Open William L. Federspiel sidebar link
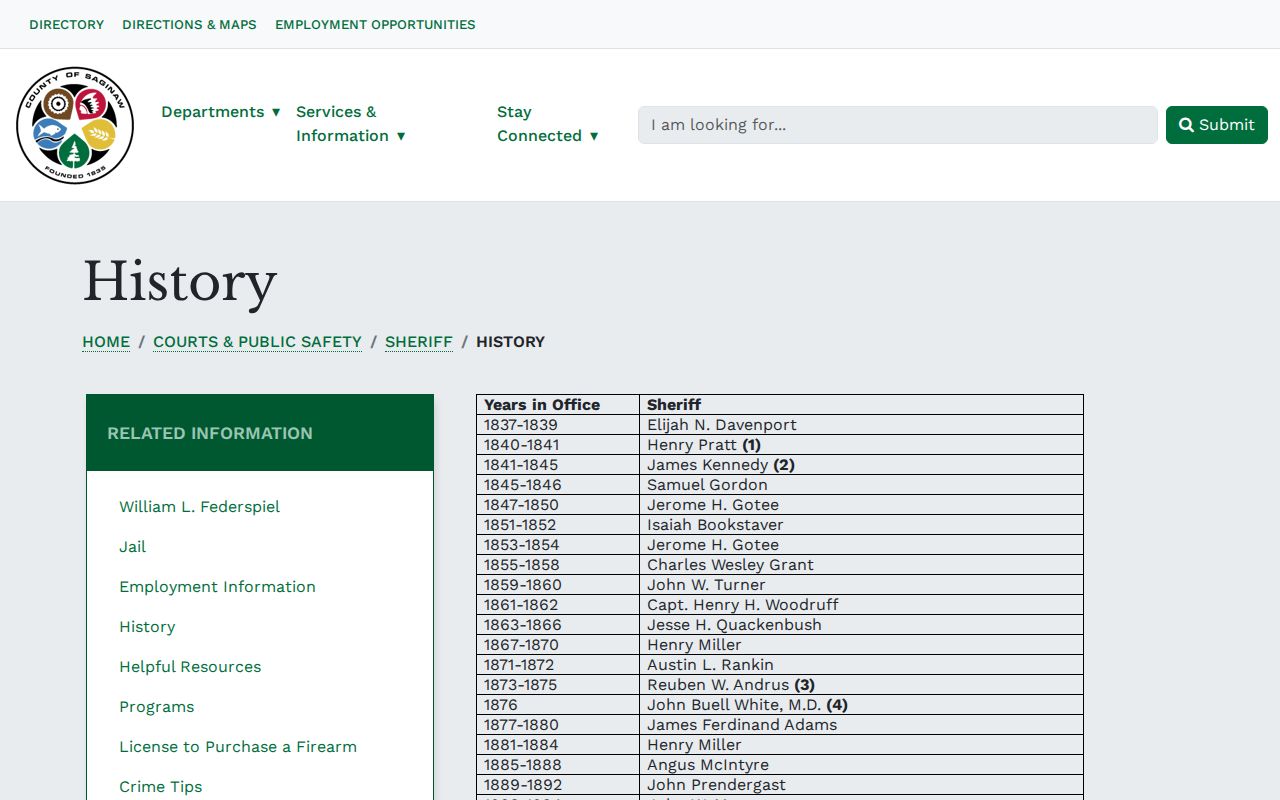This screenshot has height=800, width=1280. (x=200, y=507)
